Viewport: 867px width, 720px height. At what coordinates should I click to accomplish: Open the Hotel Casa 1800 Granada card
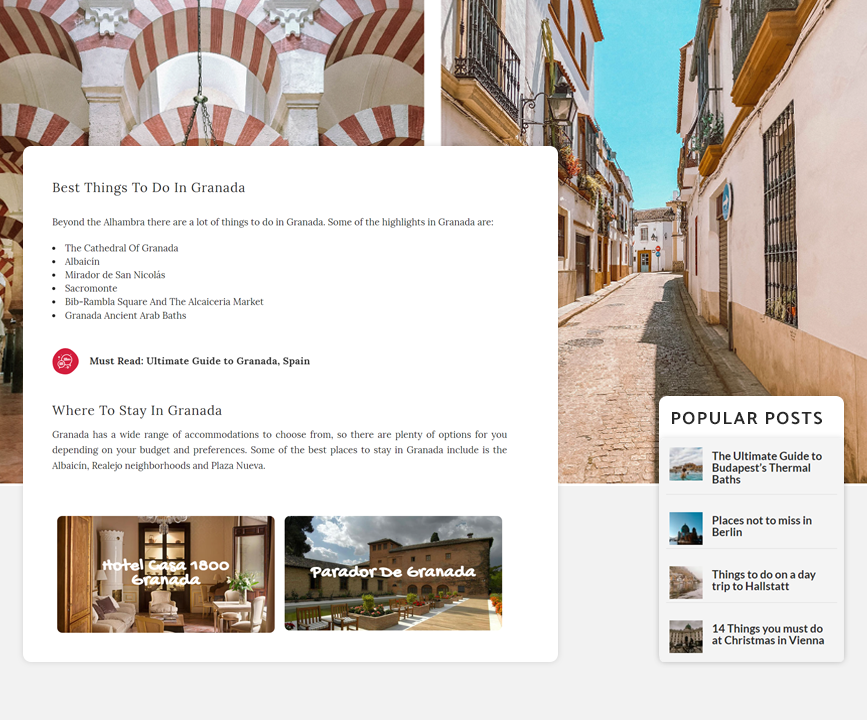(166, 574)
